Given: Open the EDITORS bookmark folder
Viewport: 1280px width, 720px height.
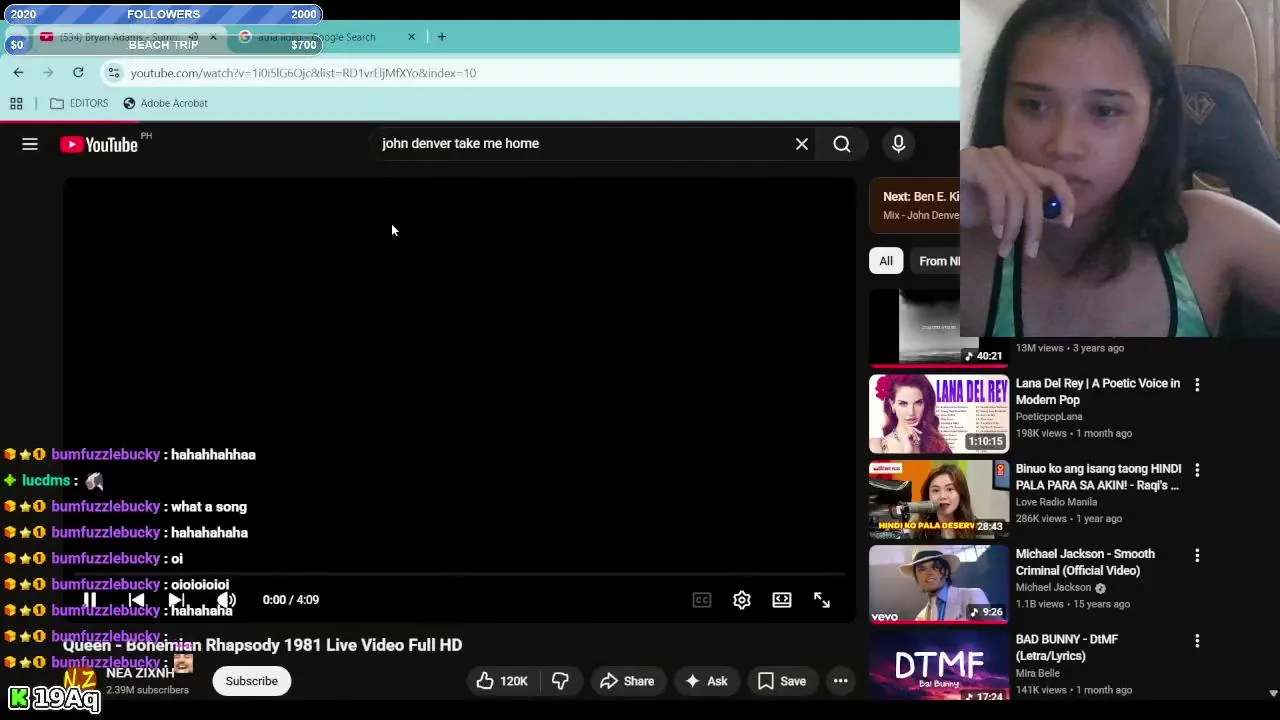Looking at the screenshot, I should pos(79,103).
